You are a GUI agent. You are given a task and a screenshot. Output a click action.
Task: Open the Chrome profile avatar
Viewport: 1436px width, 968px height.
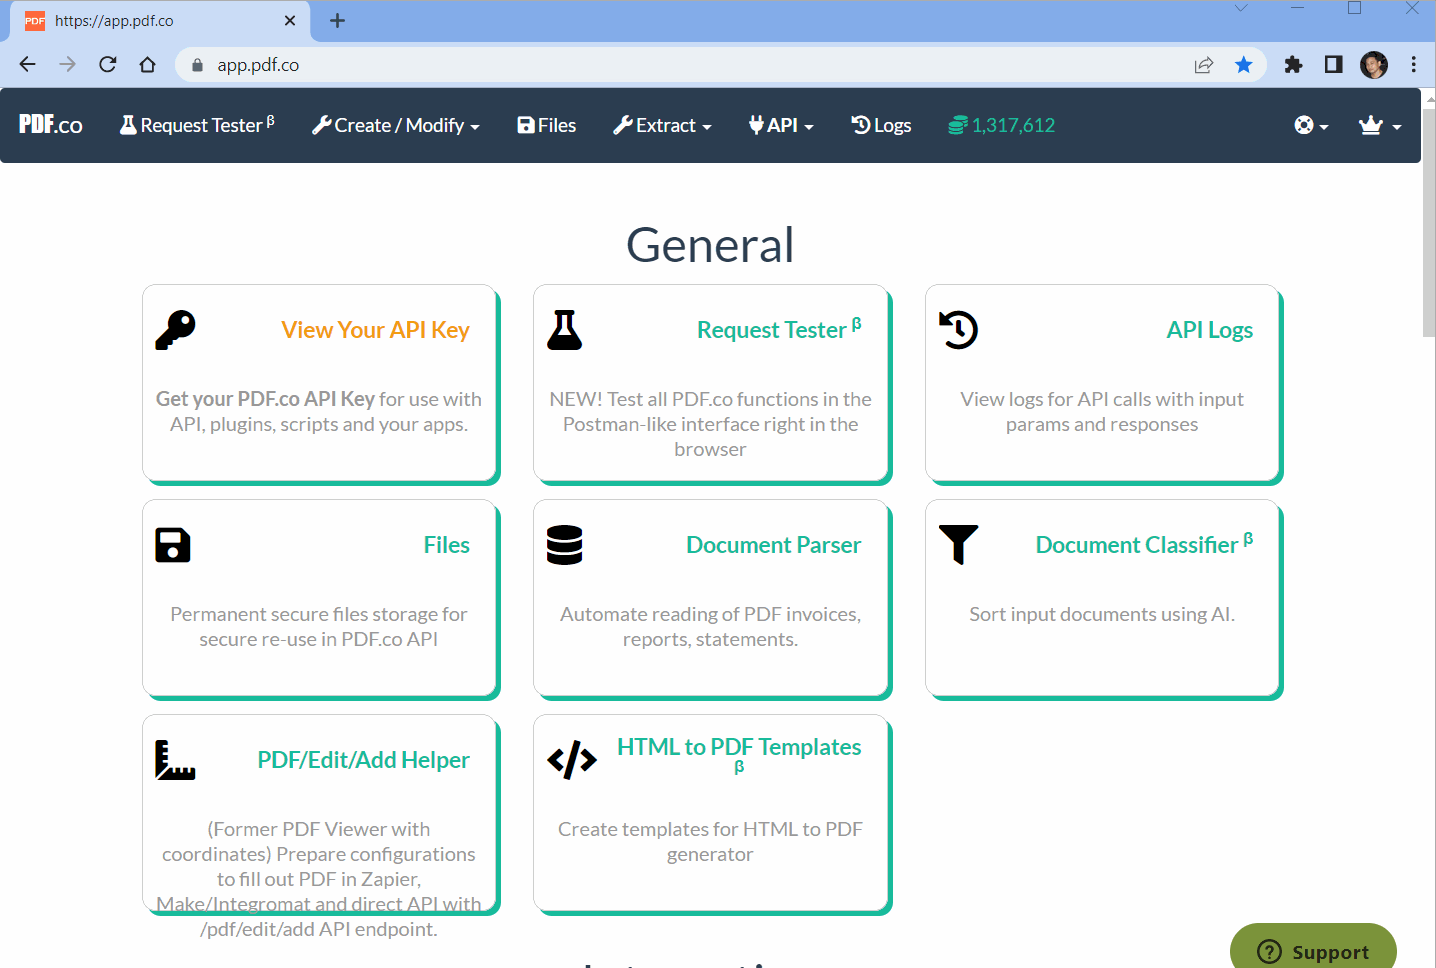[x=1374, y=65]
